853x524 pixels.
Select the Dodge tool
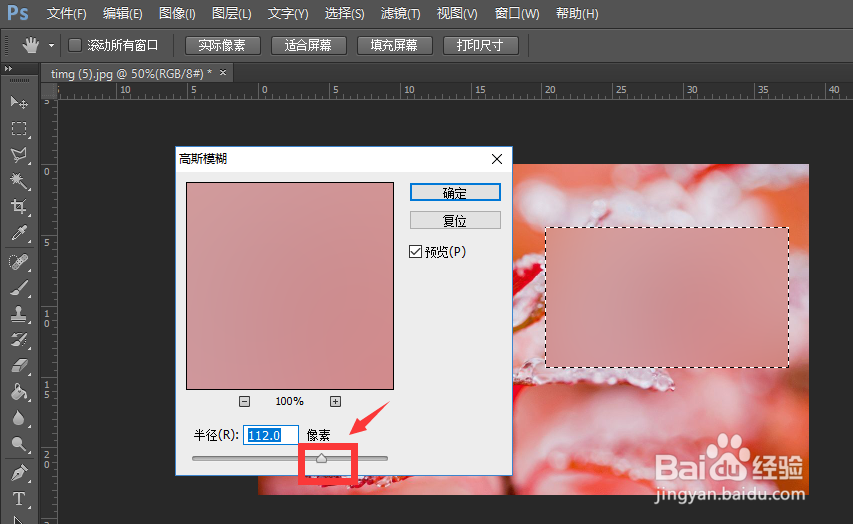[19, 444]
